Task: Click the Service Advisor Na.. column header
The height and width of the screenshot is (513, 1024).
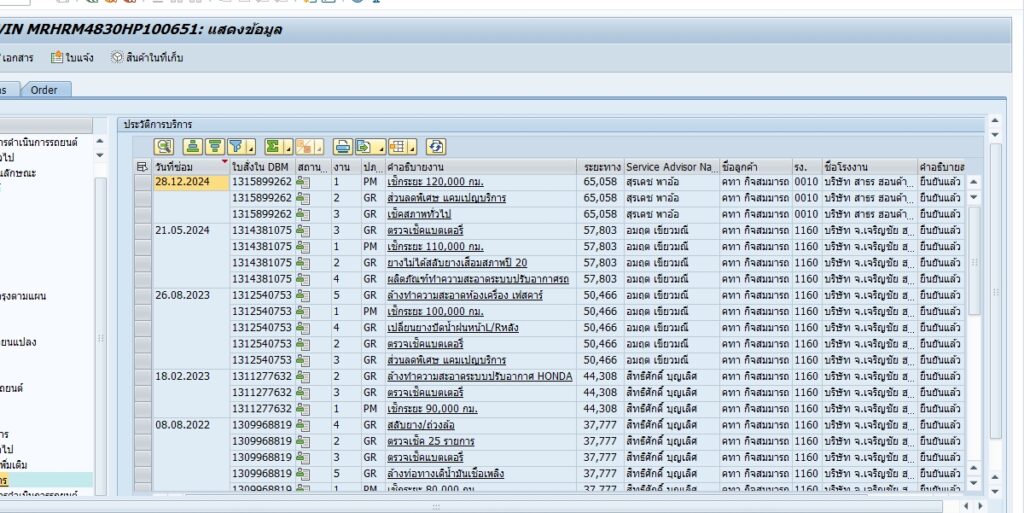Action: pos(671,167)
